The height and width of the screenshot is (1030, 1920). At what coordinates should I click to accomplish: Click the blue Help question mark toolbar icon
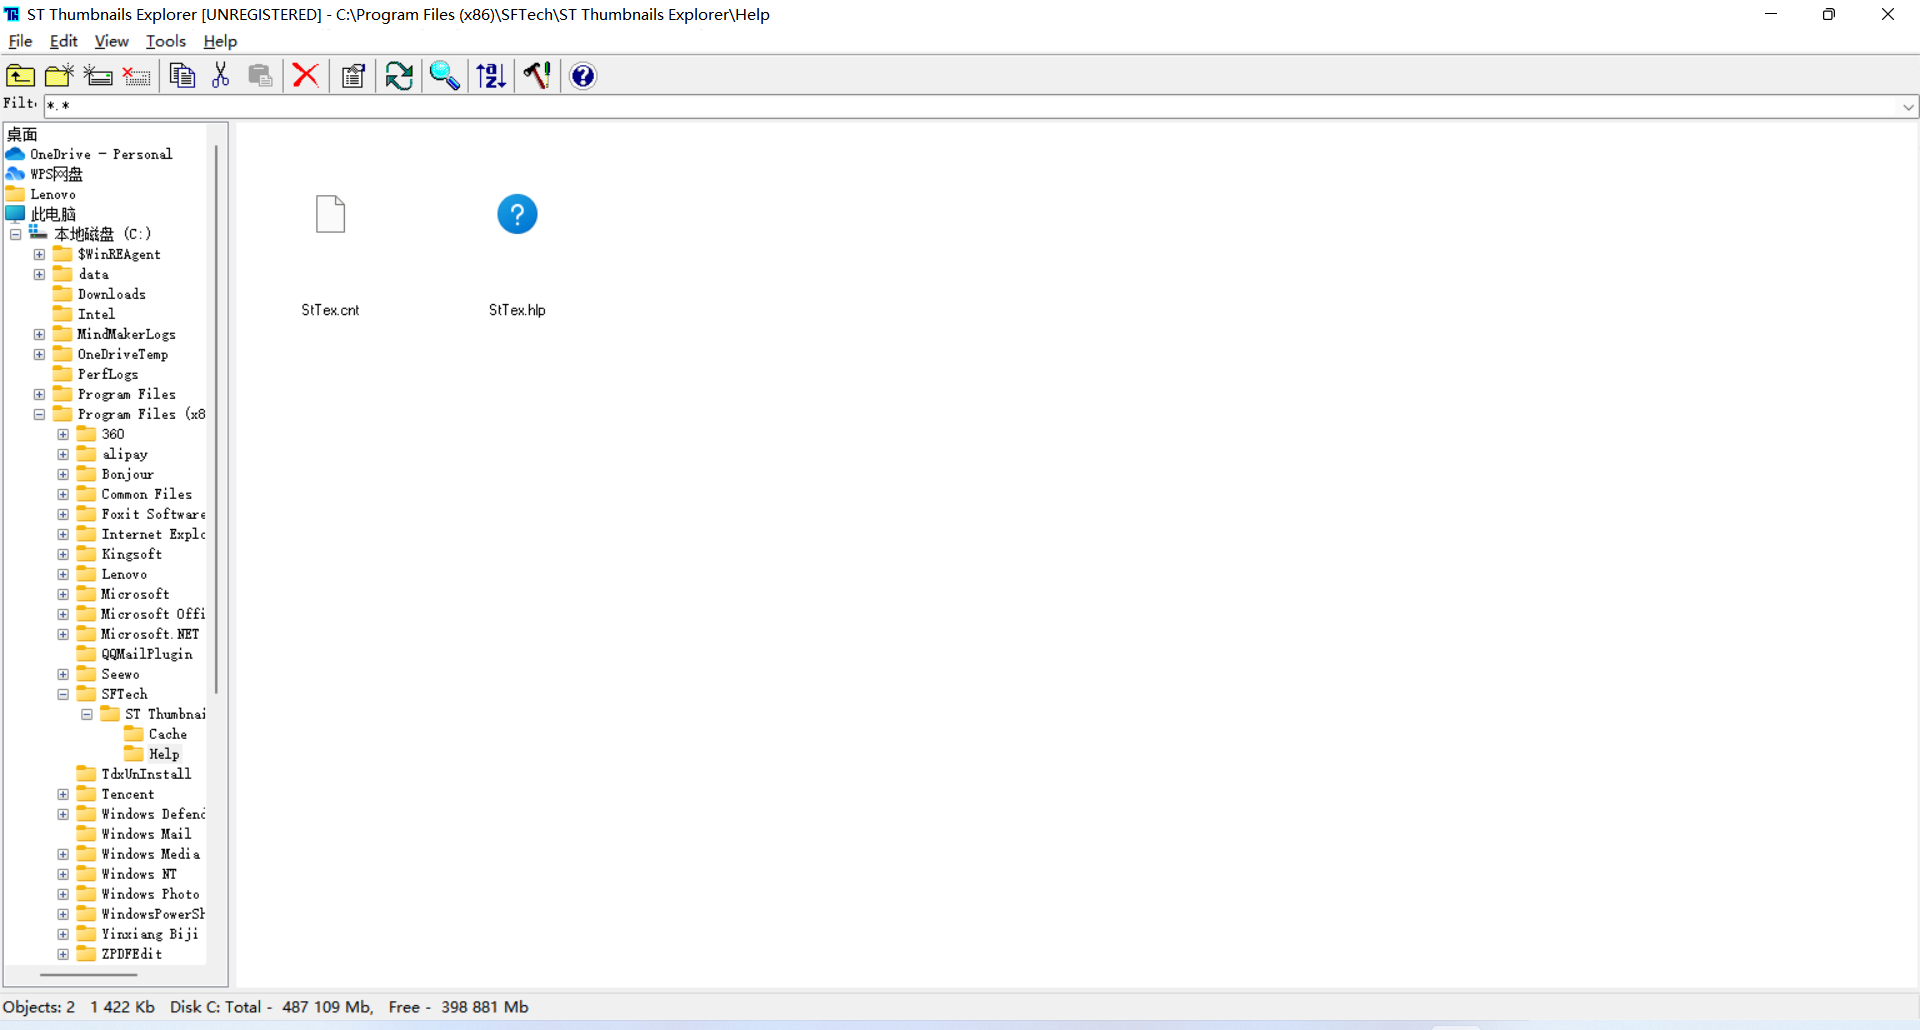[x=583, y=76]
